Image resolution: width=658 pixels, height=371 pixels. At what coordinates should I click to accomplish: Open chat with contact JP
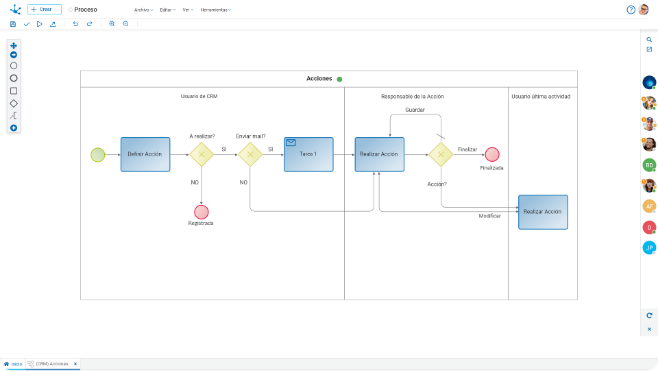649,248
